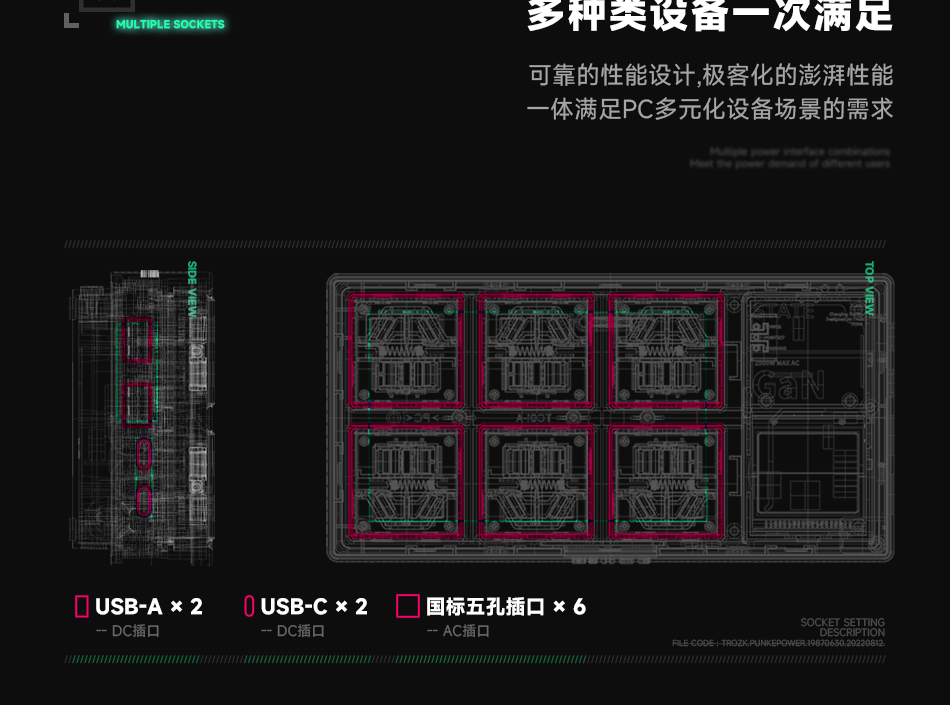Click the top-right AC socket outline
Screen dimensions: 950x705
click(x=665, y=350)
